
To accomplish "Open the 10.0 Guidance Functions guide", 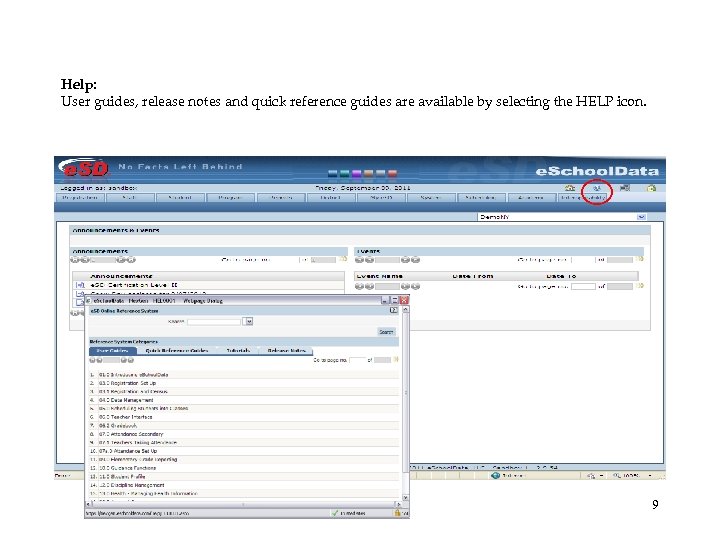I will (x=127, y=468).
